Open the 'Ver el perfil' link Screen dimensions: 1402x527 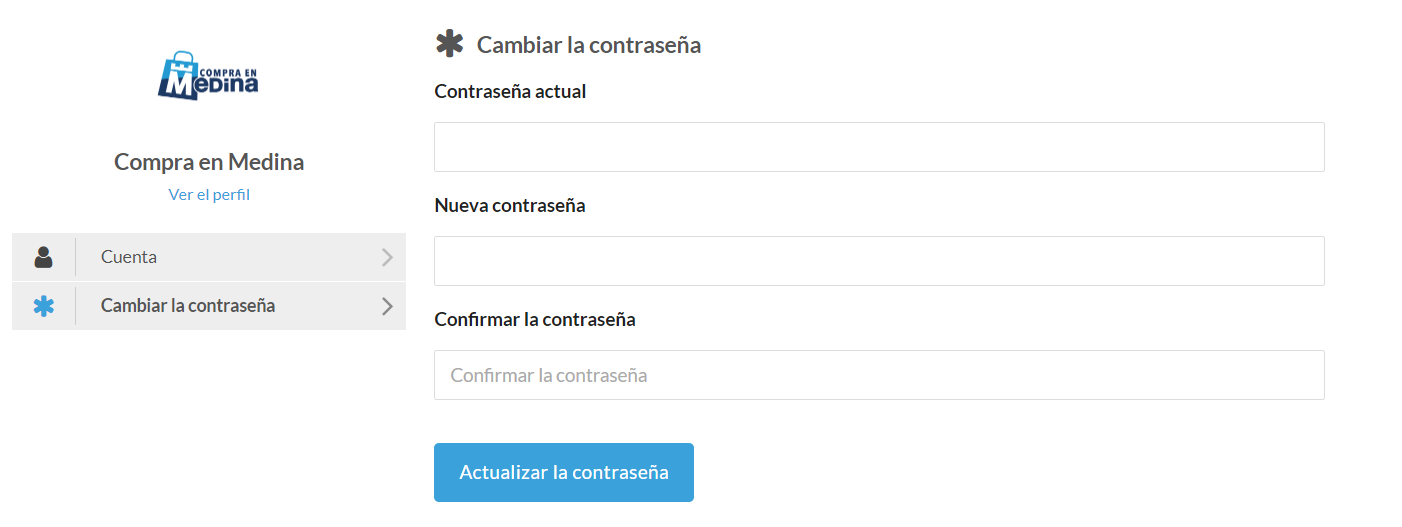209,194
